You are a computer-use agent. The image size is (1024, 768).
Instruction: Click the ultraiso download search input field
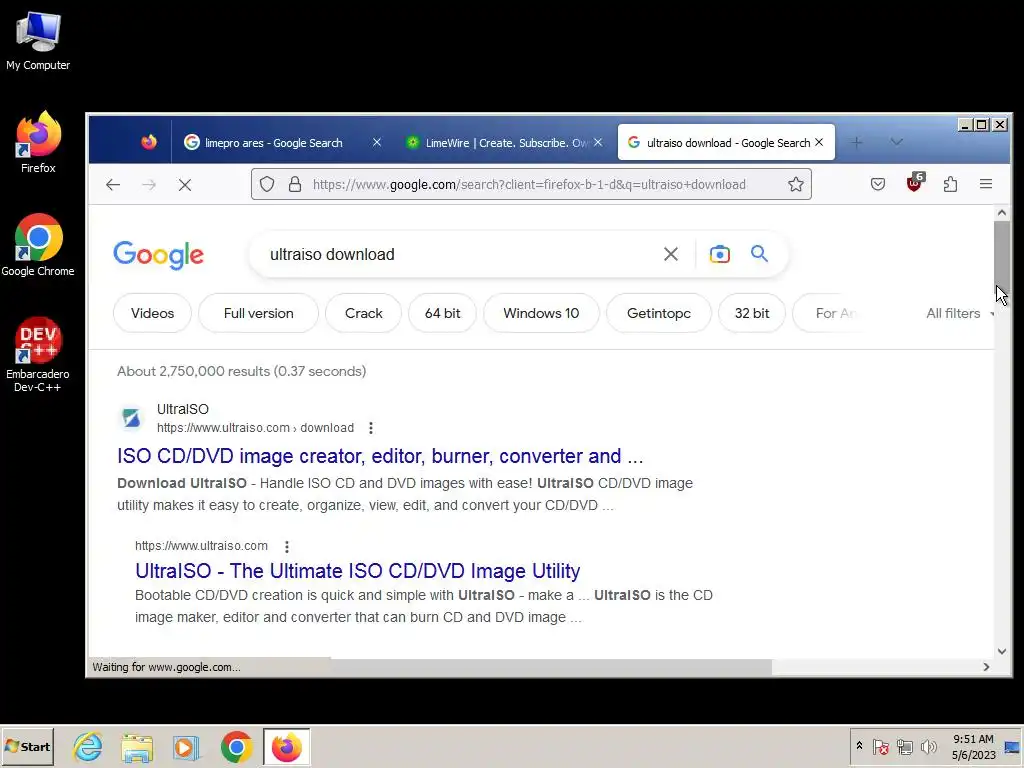coord(457,254)
